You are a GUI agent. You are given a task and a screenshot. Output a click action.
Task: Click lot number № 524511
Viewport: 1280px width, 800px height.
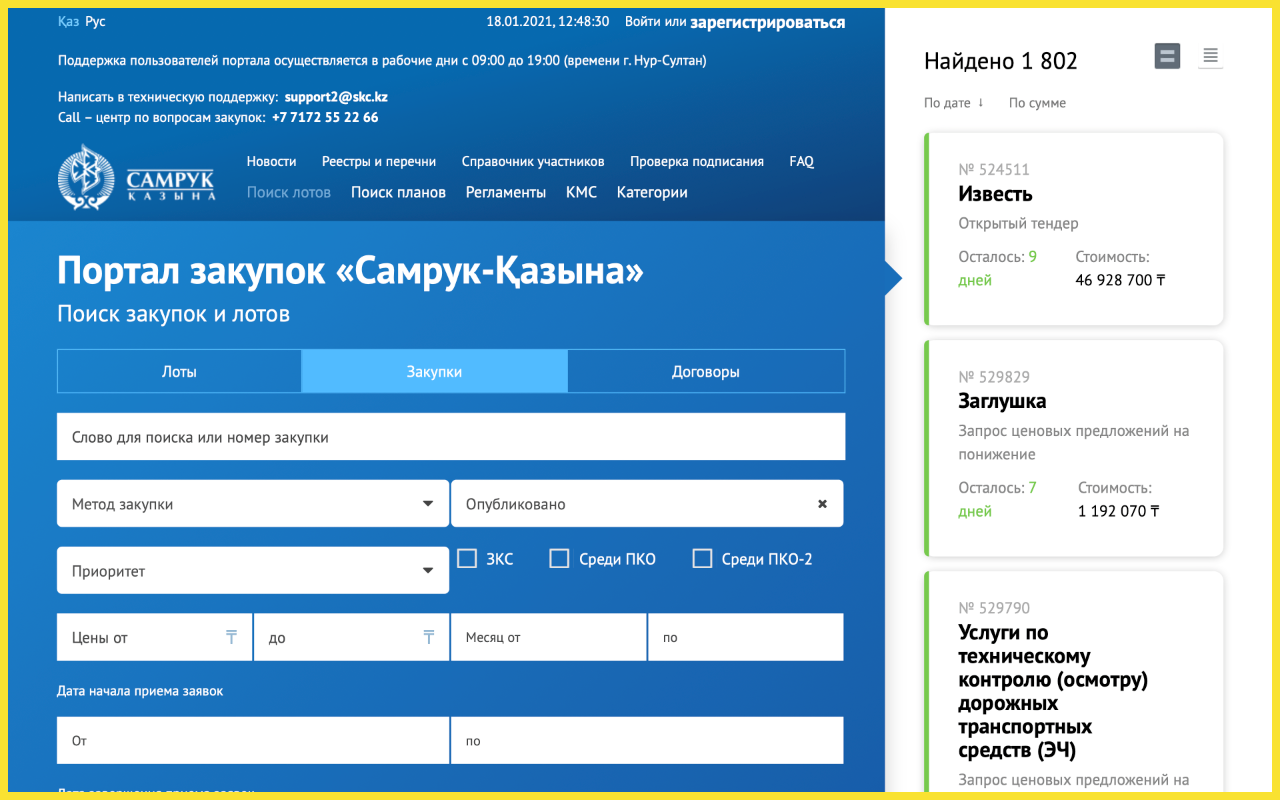(994, 170)
